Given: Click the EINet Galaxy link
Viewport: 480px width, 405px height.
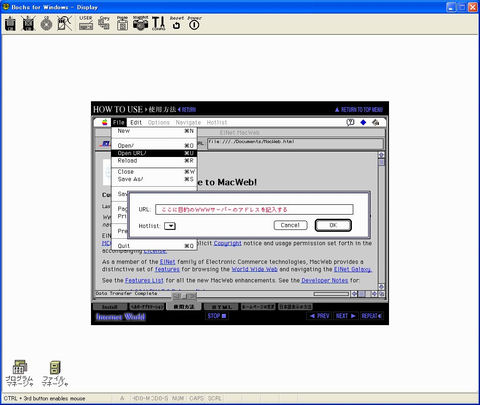Looking at the screenshot, I should point(353,269).
